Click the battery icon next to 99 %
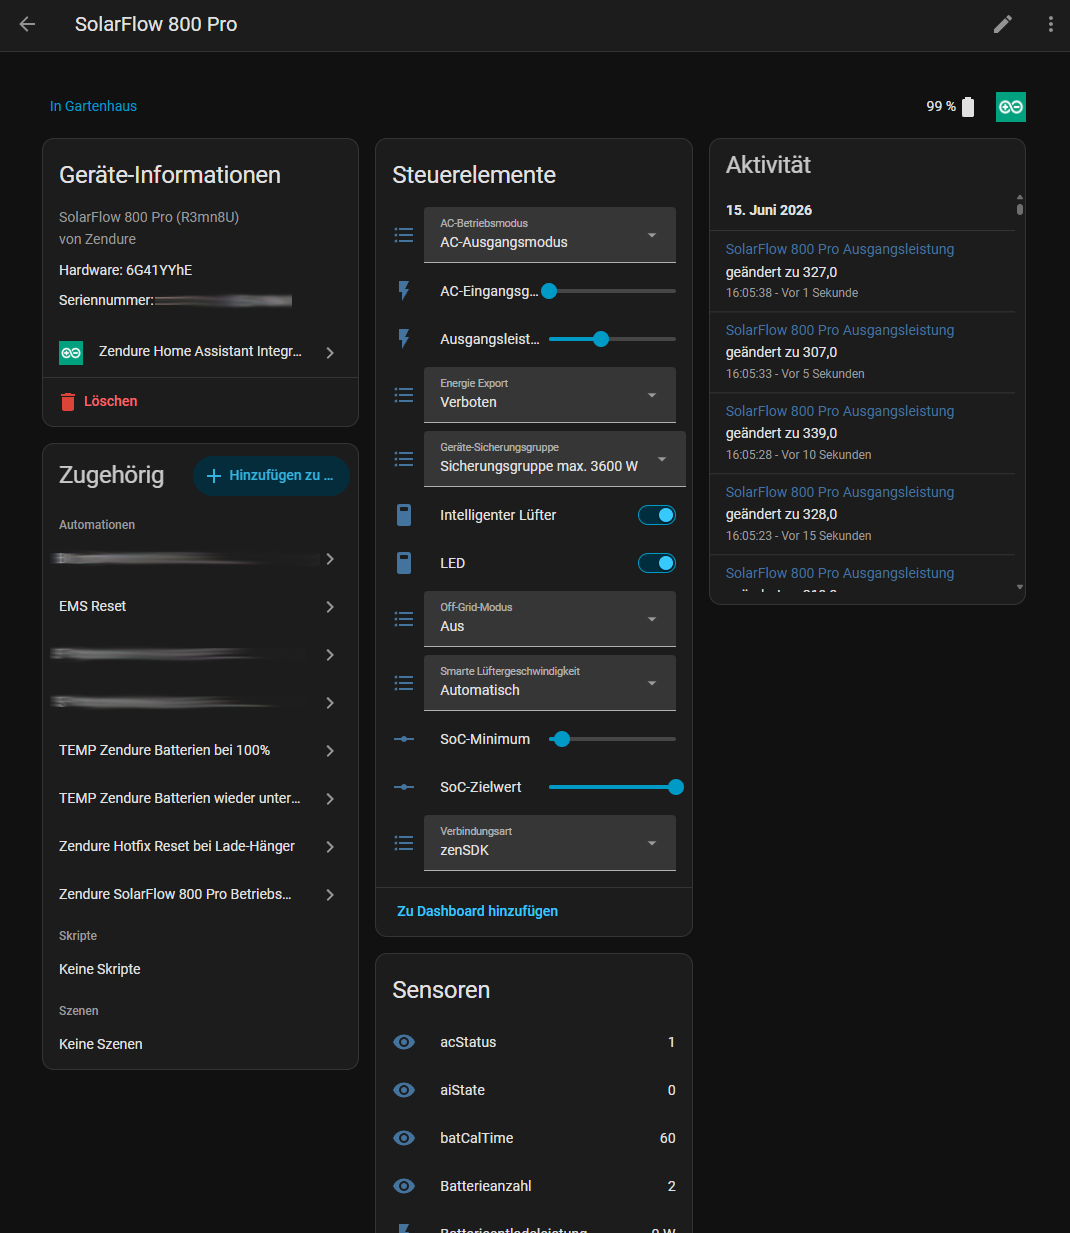Screen dimensions: 1070x1233 tap(968, 107)
